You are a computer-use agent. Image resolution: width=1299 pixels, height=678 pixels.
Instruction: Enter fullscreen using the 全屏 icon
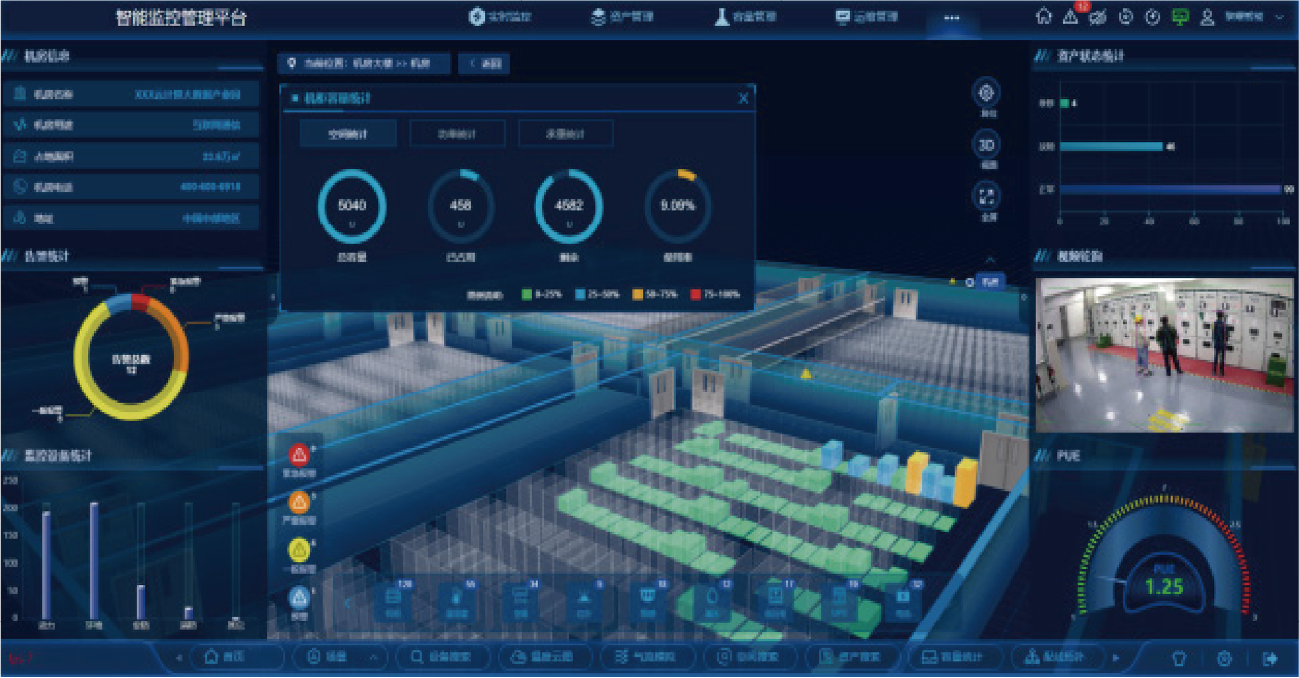[x=987, y=196]
